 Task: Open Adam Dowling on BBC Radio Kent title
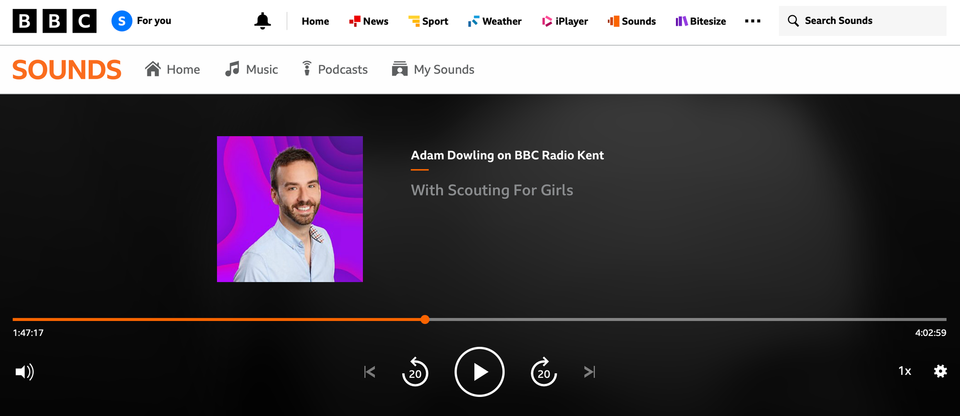pyautogui.click(x=508, y=155)
